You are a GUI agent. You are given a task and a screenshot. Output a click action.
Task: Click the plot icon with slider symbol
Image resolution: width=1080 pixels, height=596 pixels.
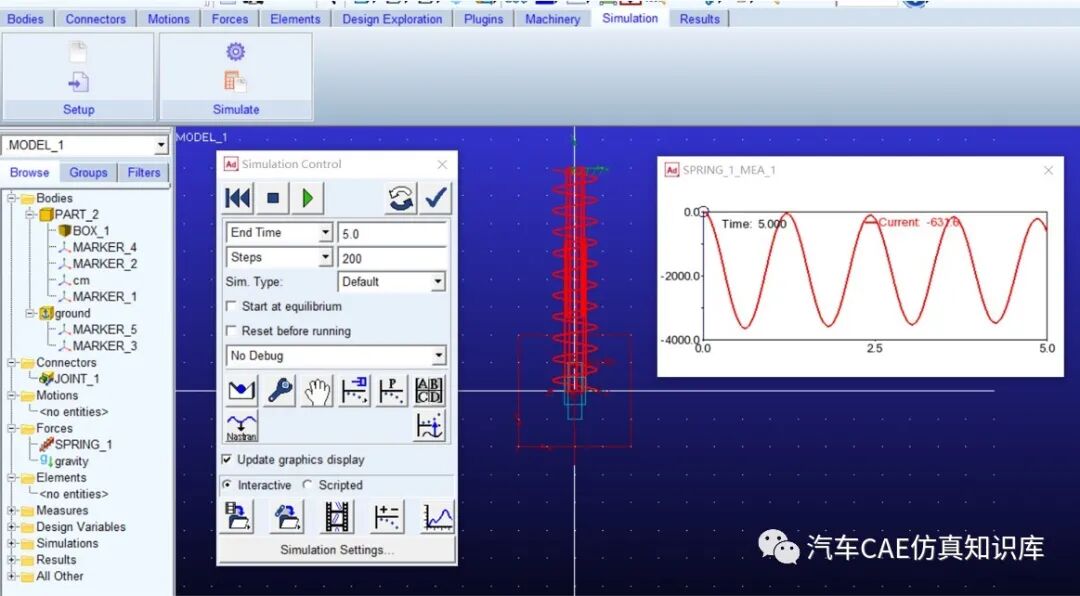pos(354,391)
